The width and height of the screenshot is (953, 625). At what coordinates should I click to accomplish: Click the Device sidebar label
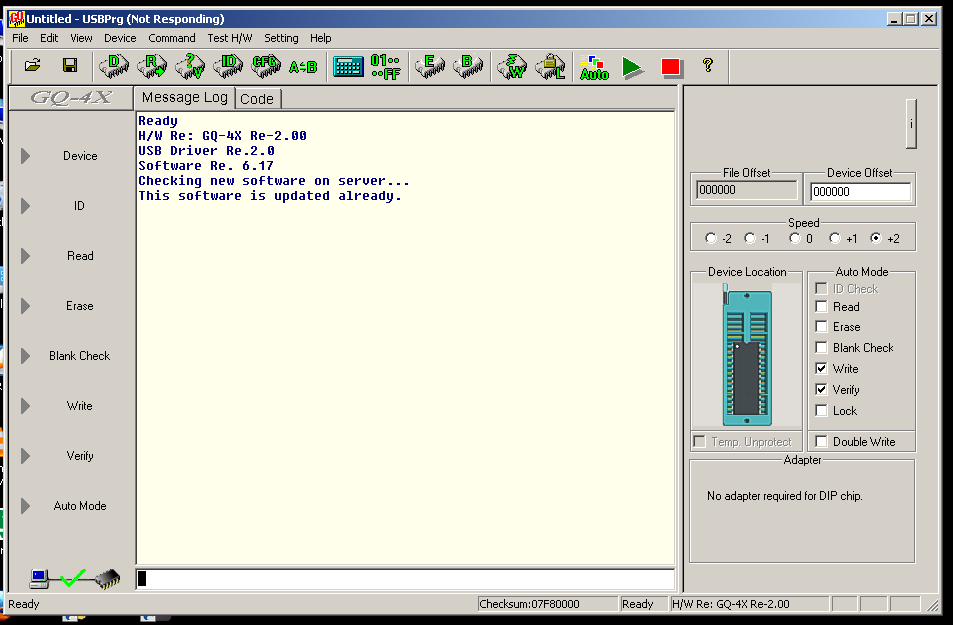(x=80, y=156)
